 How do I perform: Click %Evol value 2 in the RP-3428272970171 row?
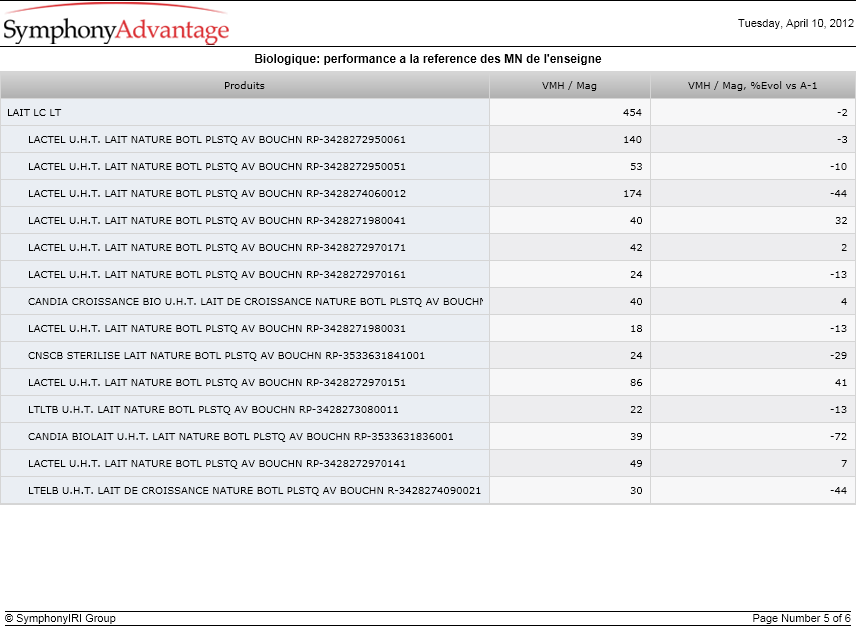point(844,248)
